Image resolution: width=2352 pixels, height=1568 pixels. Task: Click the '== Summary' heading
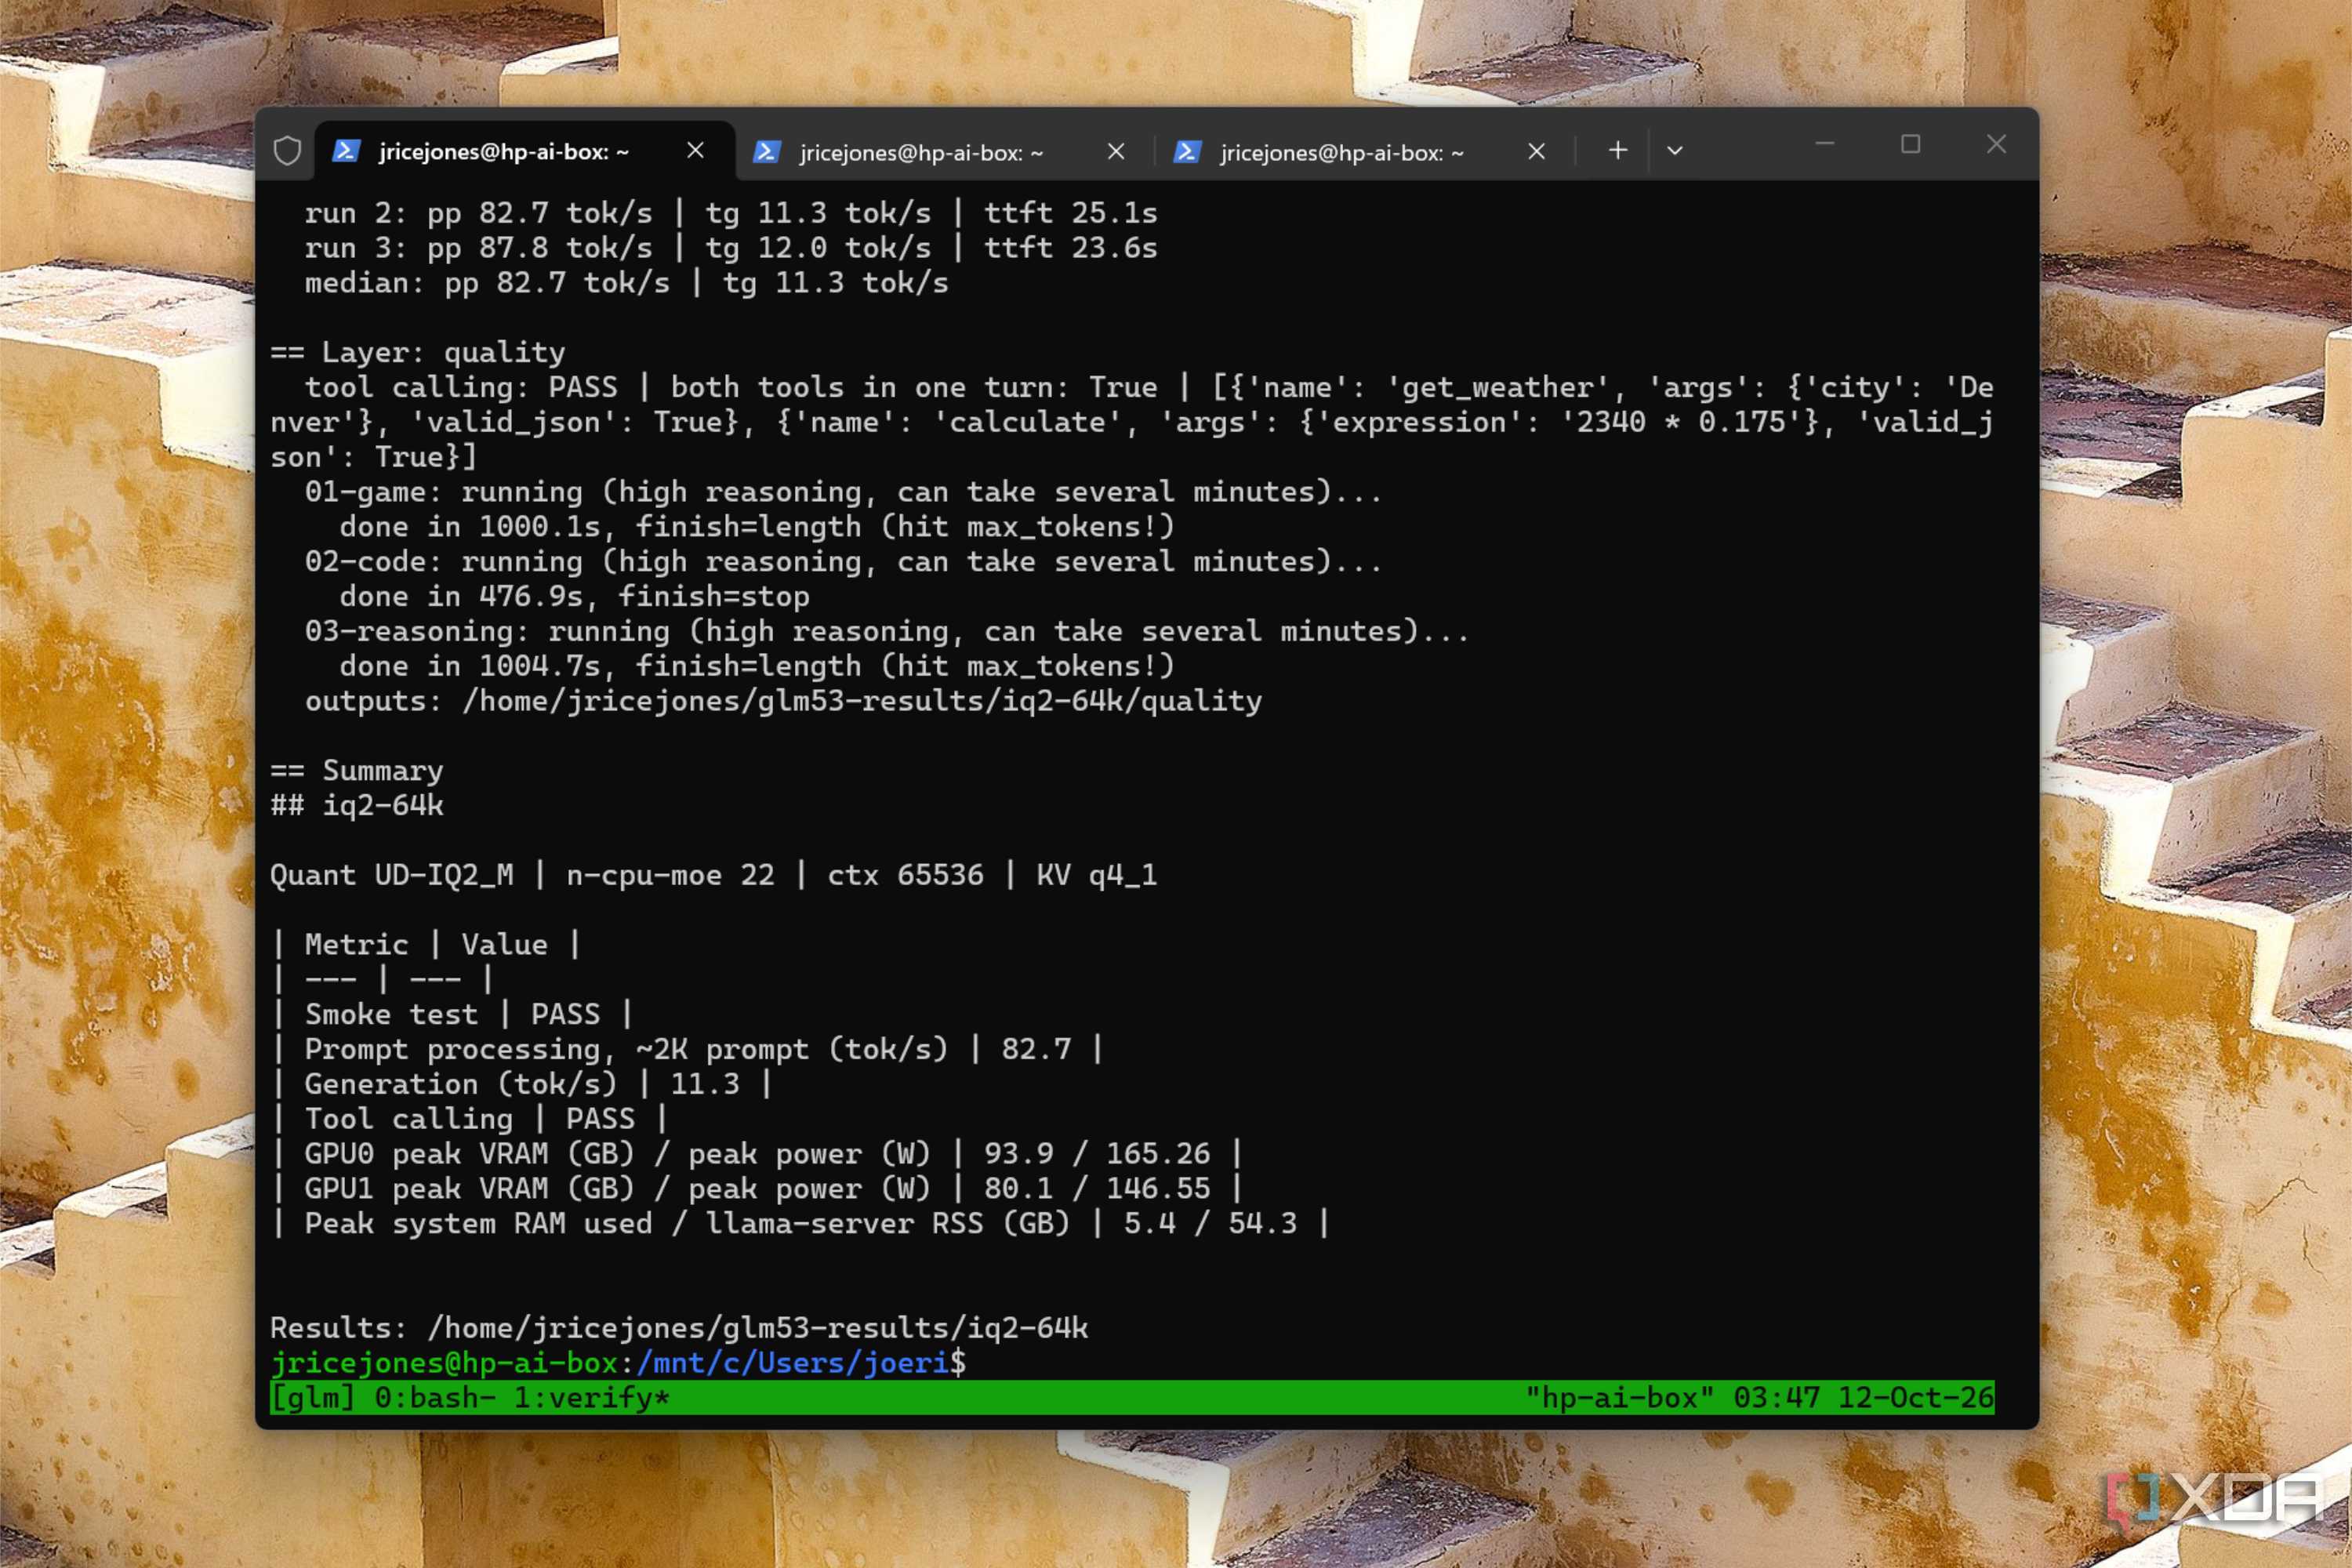coord(357,771)
